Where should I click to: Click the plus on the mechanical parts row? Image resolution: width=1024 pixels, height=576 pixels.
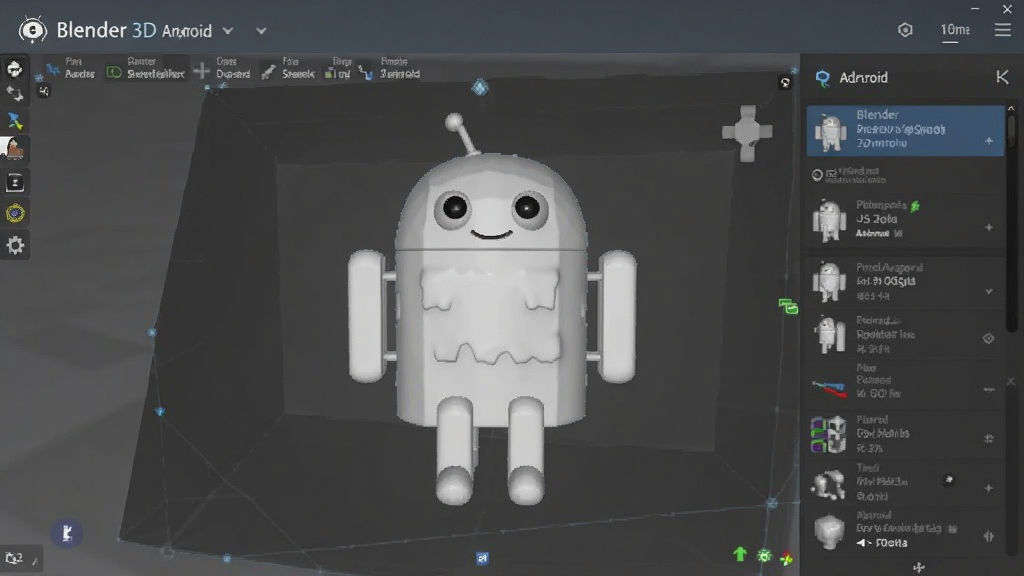[x=989, y=488]
